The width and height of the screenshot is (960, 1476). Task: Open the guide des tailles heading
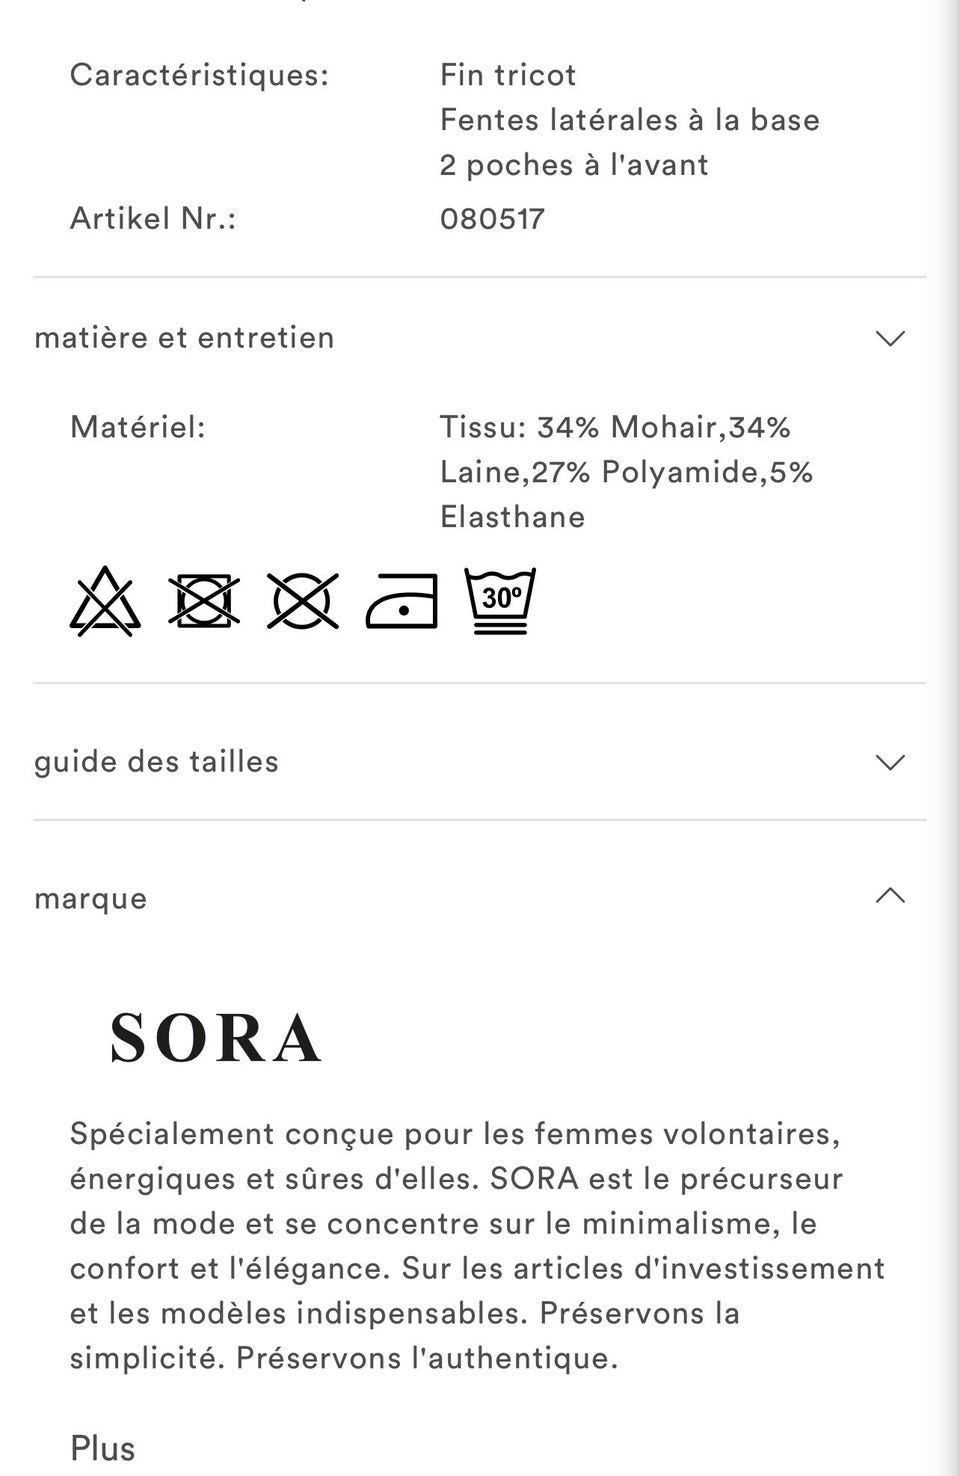pos(156,762)
